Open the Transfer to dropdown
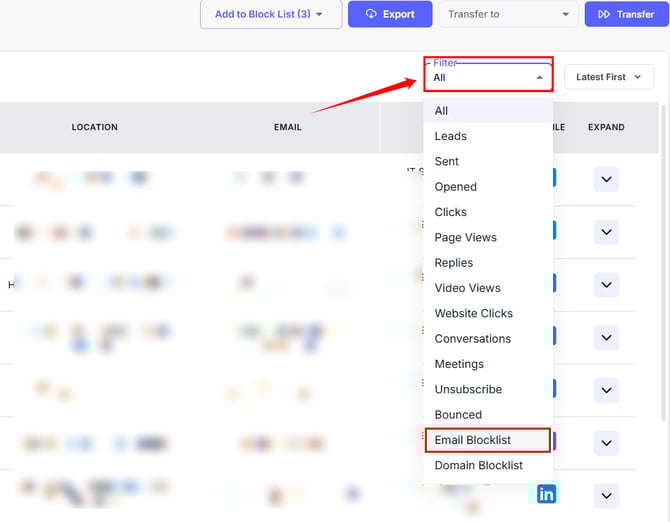670x522 pixels. coord(508,14)
